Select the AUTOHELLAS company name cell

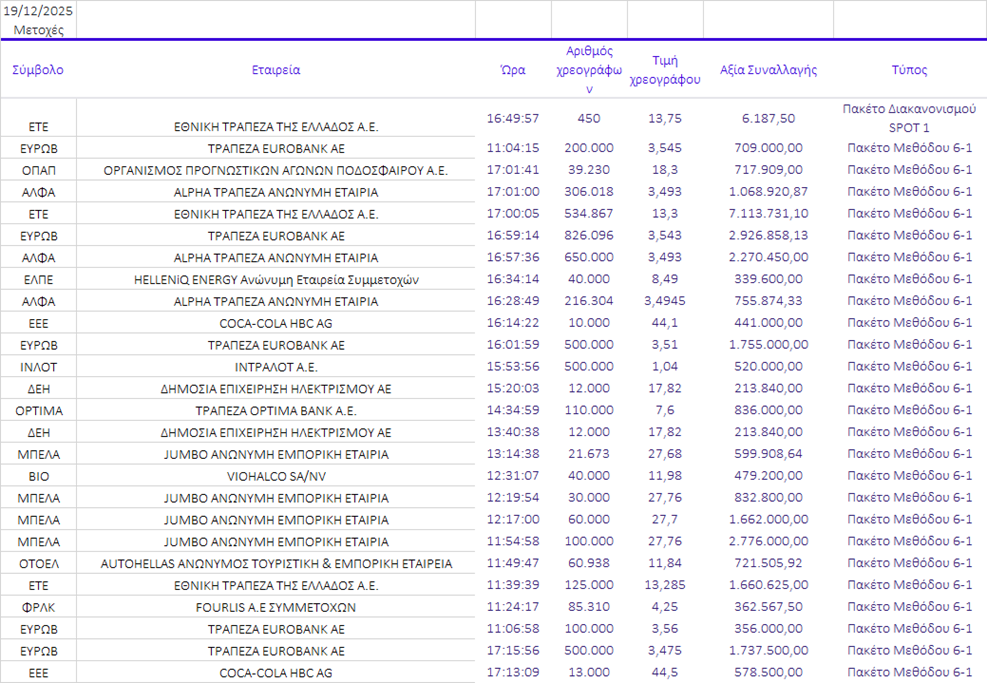point(276,564)
